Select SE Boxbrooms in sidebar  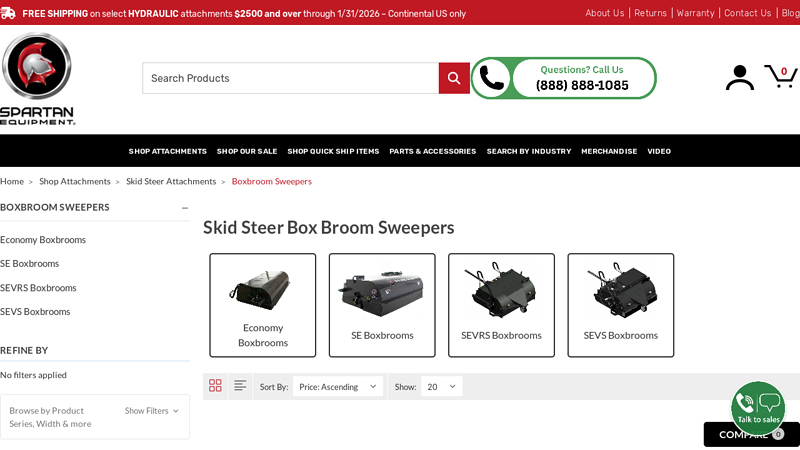[30, 264]
